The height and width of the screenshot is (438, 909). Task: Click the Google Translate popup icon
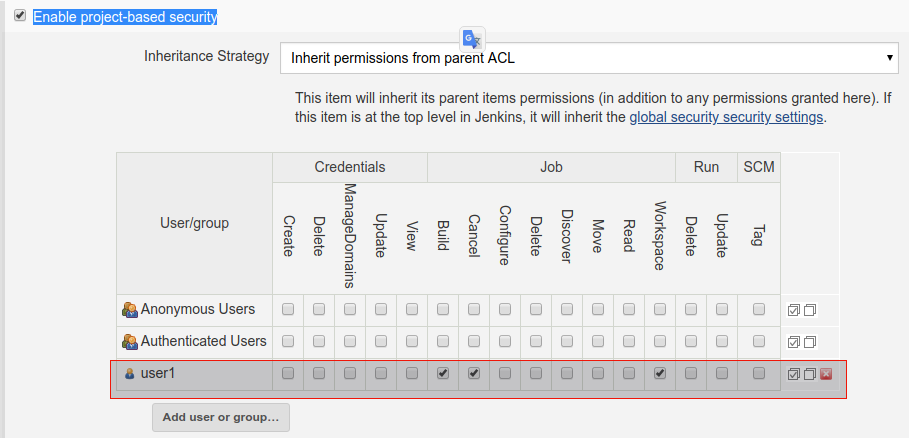tap(472, 39)
